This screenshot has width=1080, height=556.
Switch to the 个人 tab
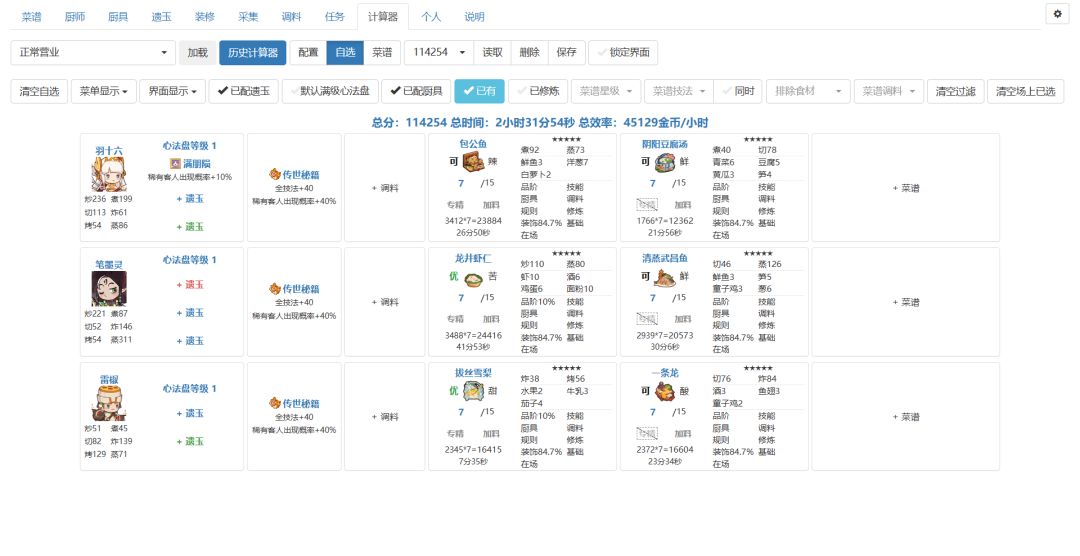(431, 17)
